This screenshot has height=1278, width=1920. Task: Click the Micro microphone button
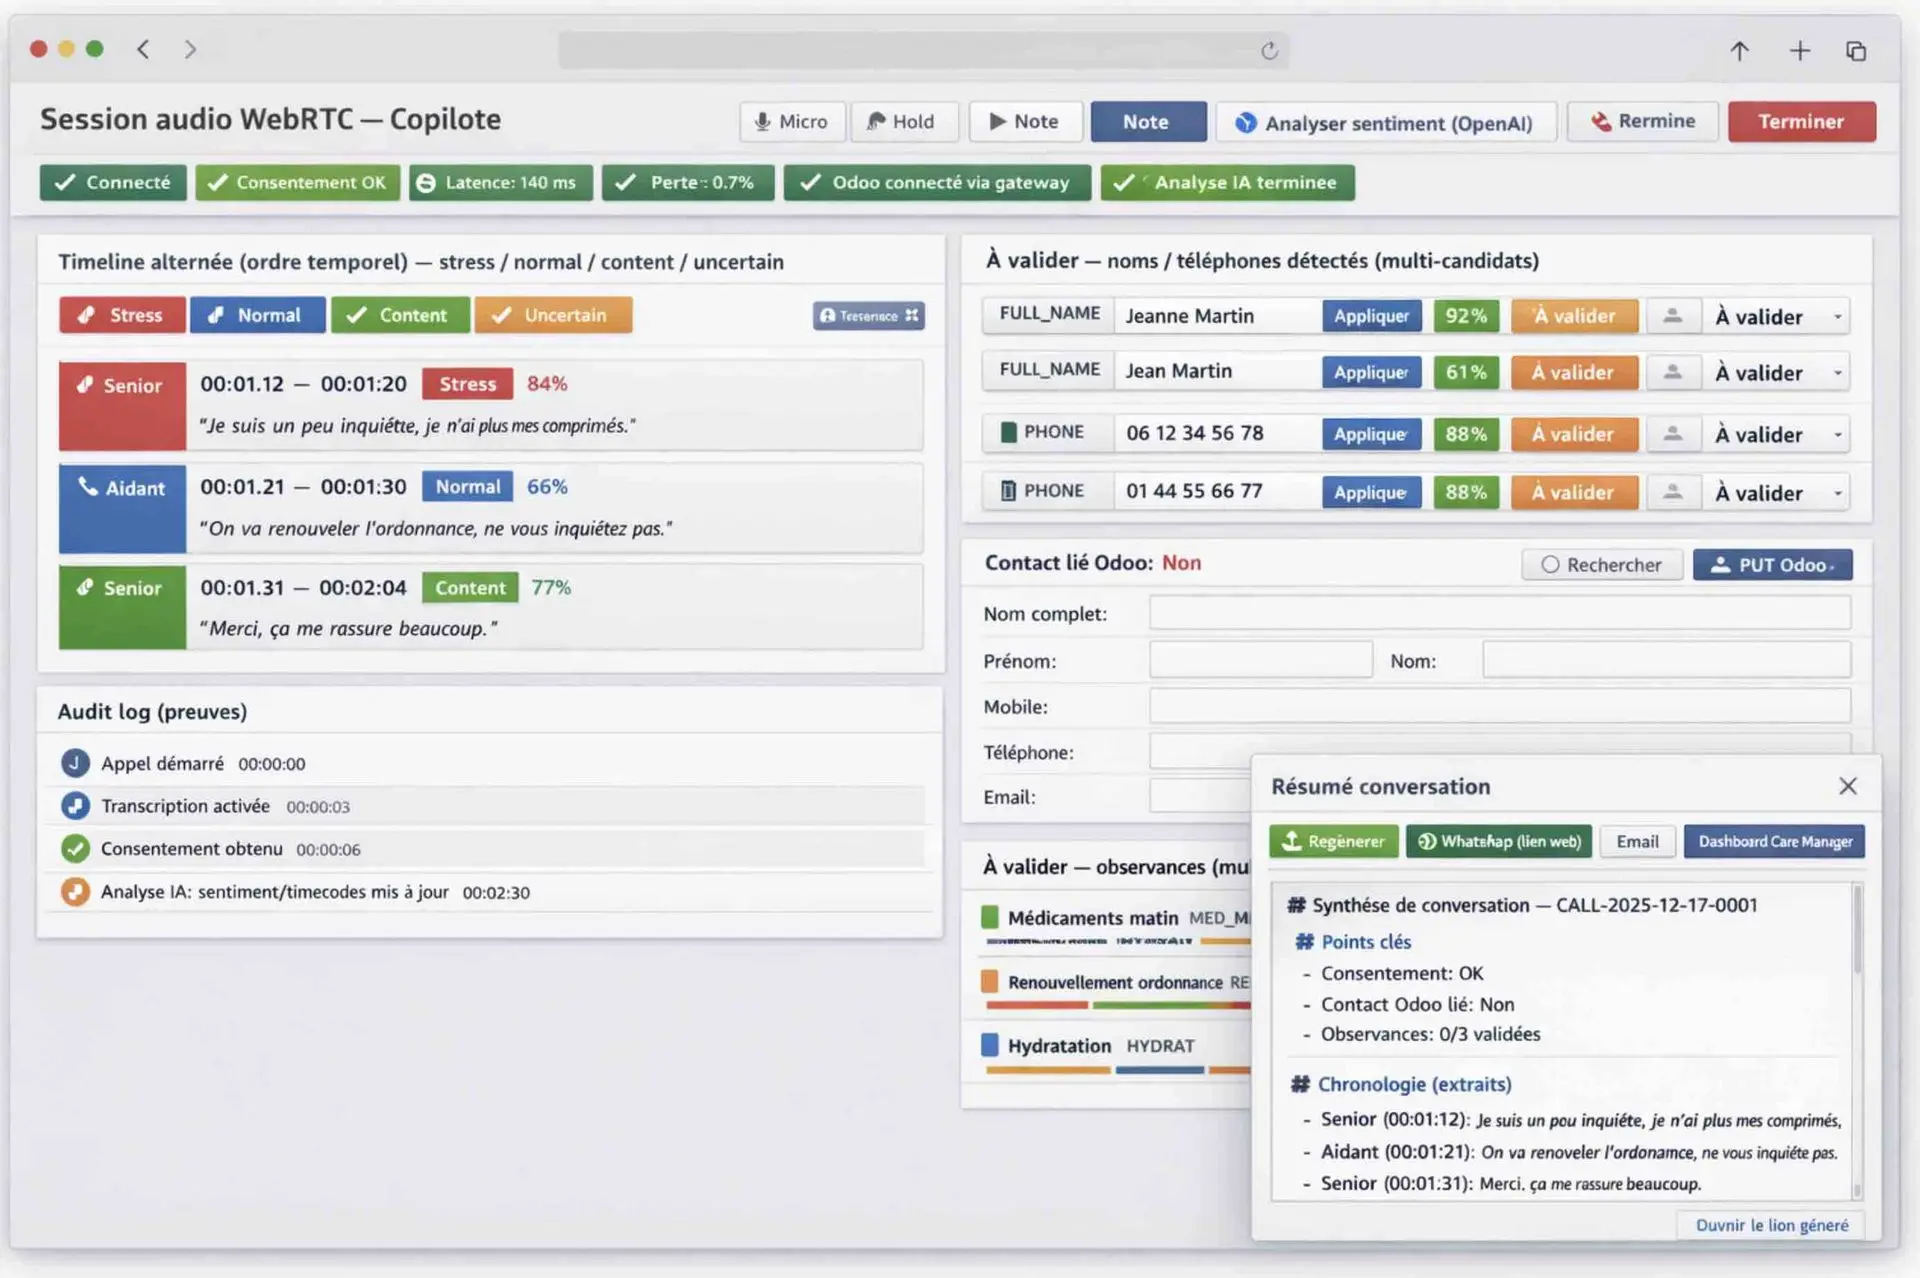click(792, 122)
